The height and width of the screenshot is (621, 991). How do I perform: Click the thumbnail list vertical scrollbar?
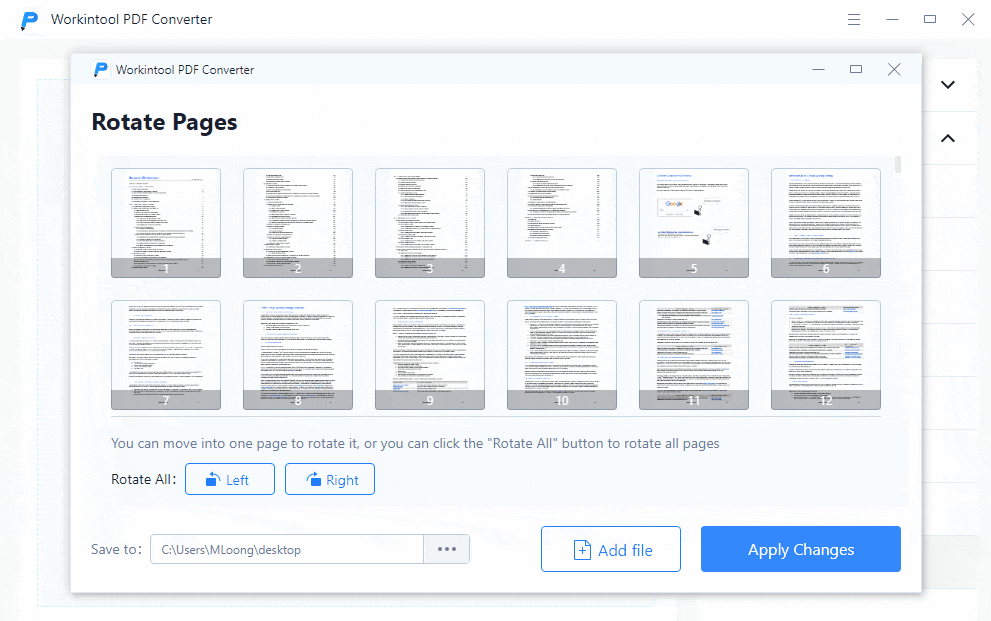pos(898,166)
